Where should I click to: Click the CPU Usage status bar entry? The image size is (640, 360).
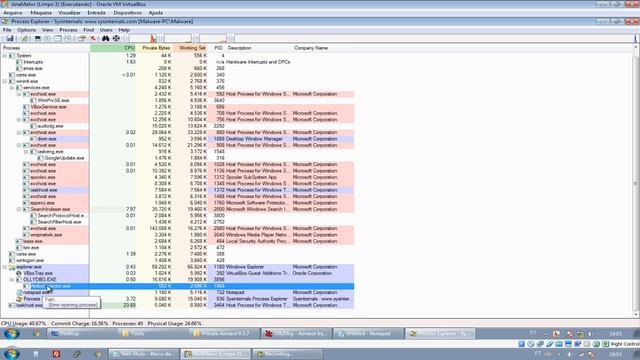click(x=24, y=324)
